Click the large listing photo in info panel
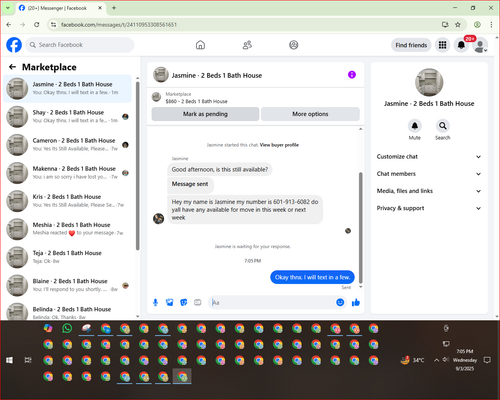The image size is (500, 400). [429, 83]
